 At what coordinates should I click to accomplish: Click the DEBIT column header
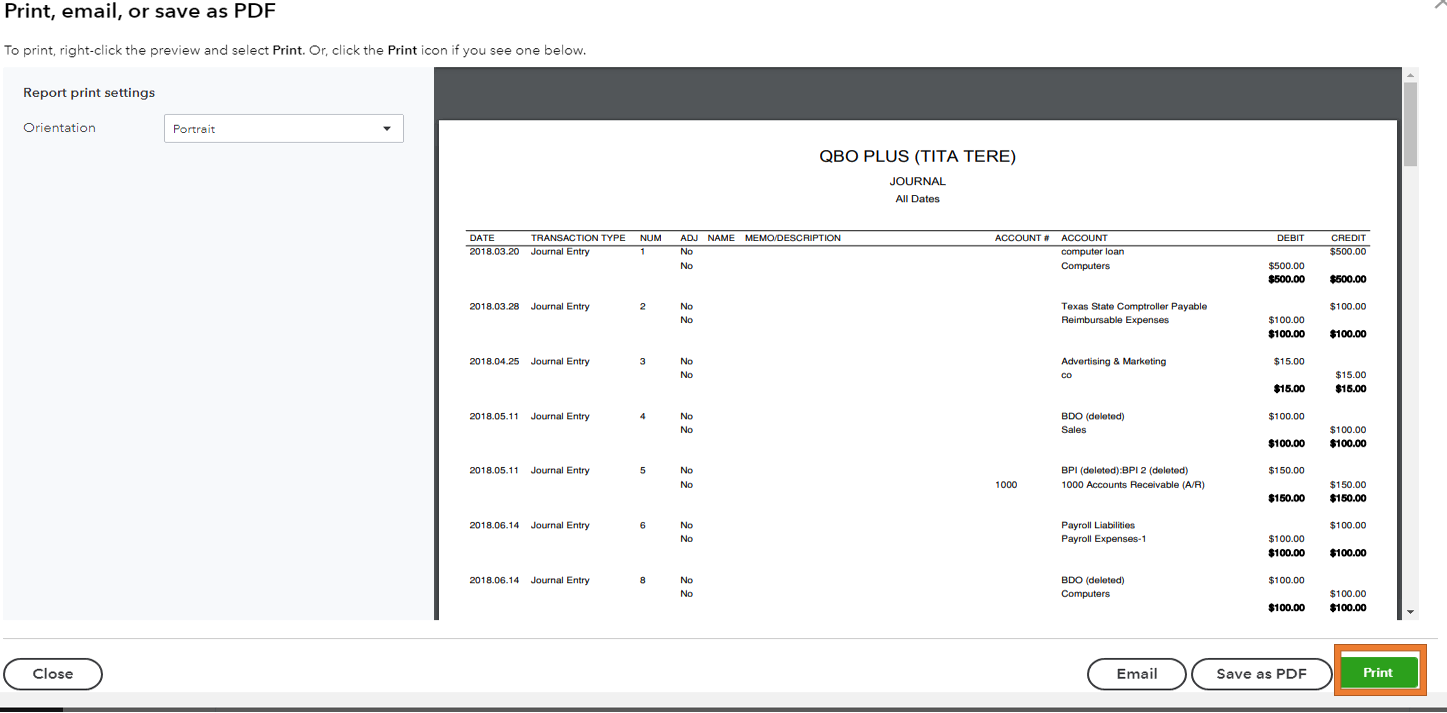click(1291, 238)
